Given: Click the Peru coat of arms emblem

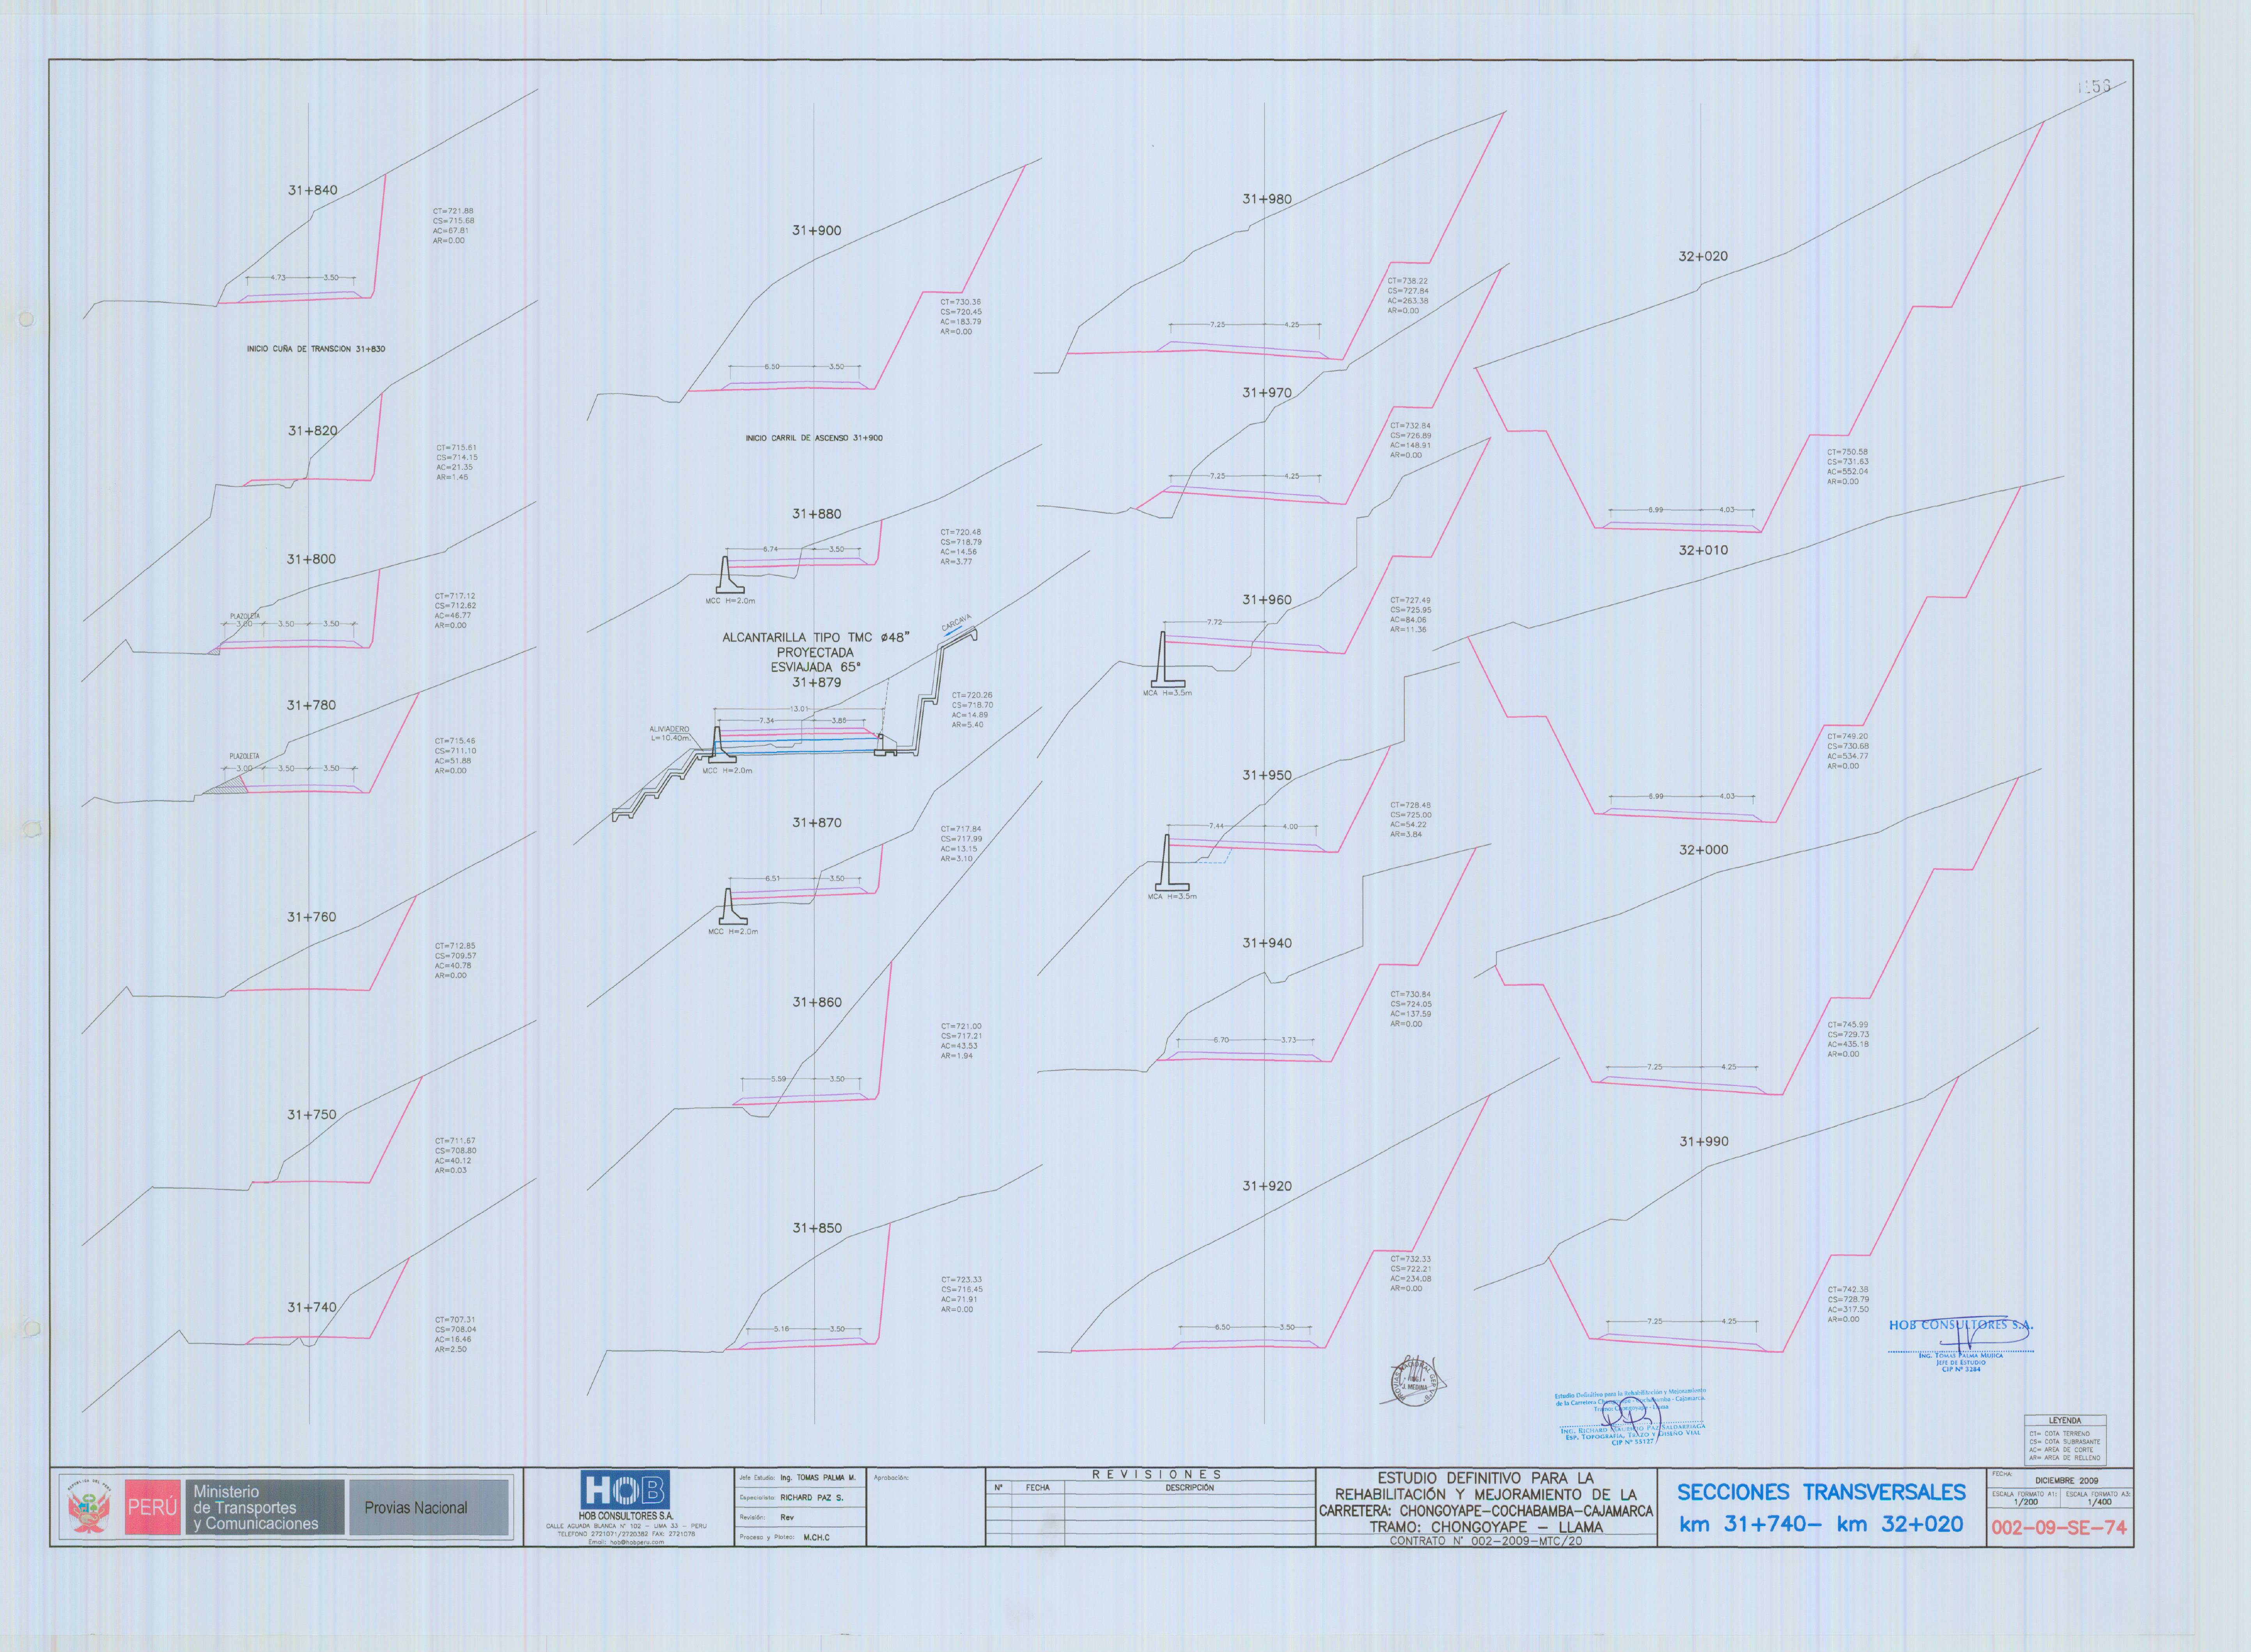Looking at the screenshot, I should tap(88, 1507).
